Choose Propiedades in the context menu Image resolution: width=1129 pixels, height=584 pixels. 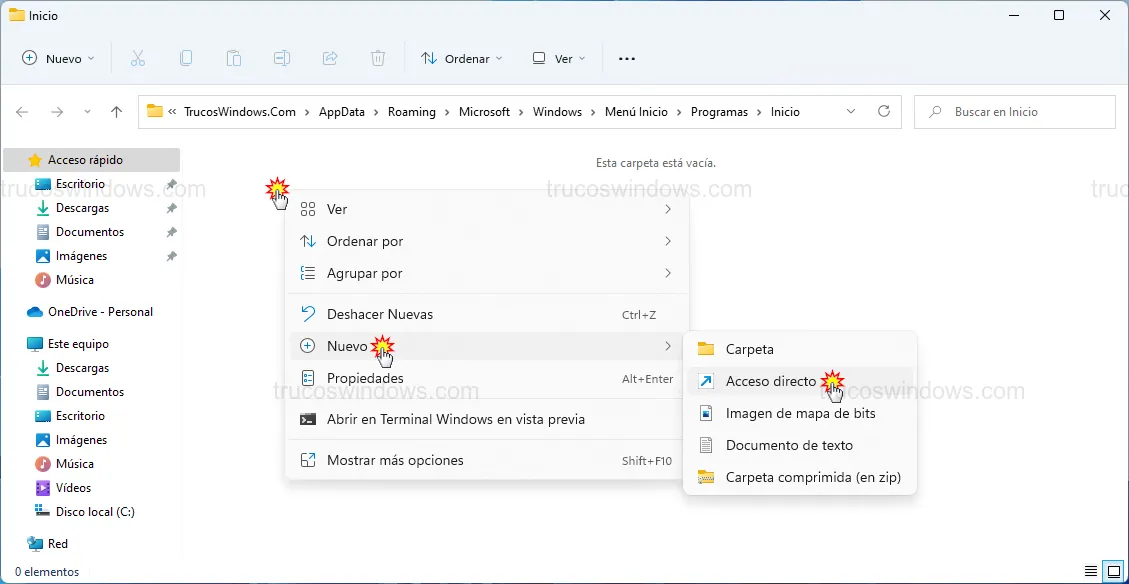click(x=365, y=379)
